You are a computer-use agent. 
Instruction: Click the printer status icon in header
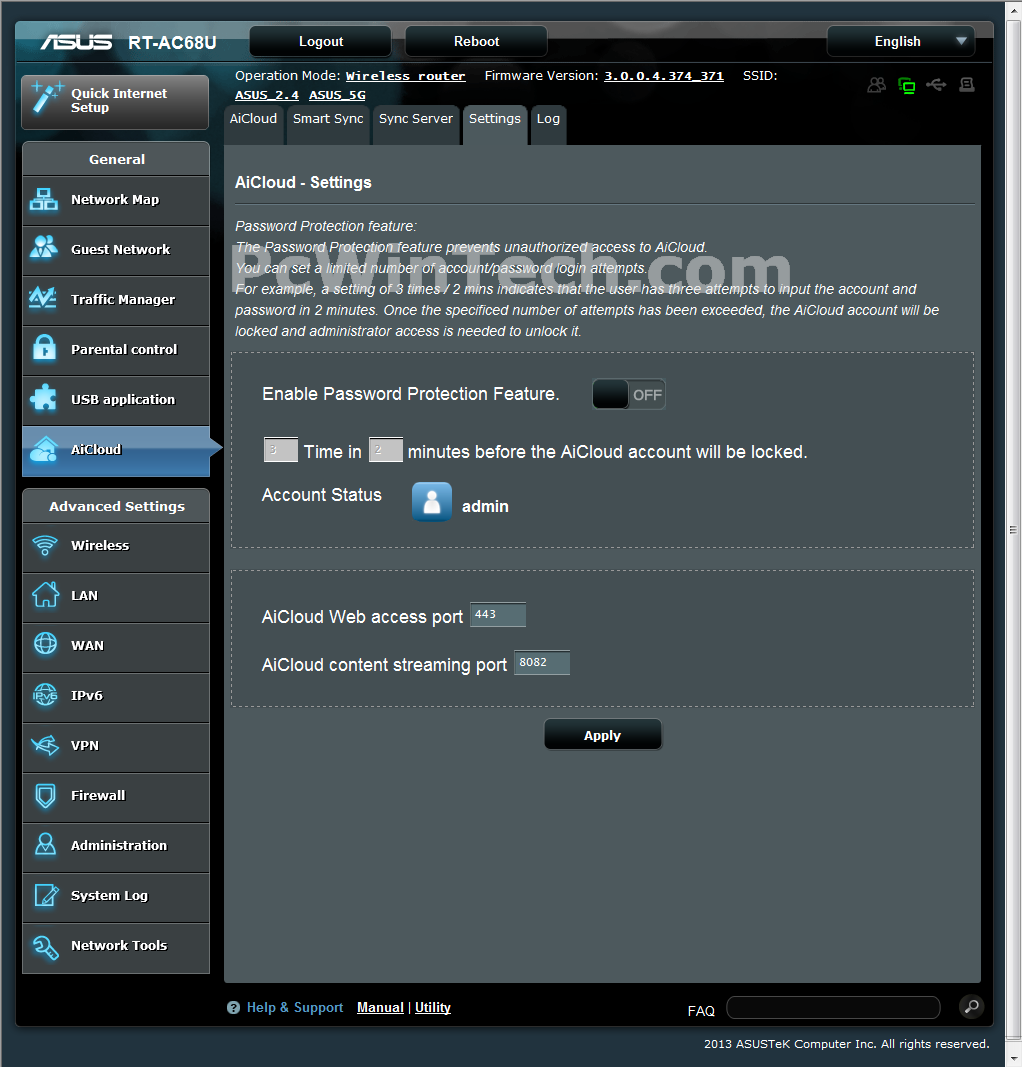click(966, 84)
